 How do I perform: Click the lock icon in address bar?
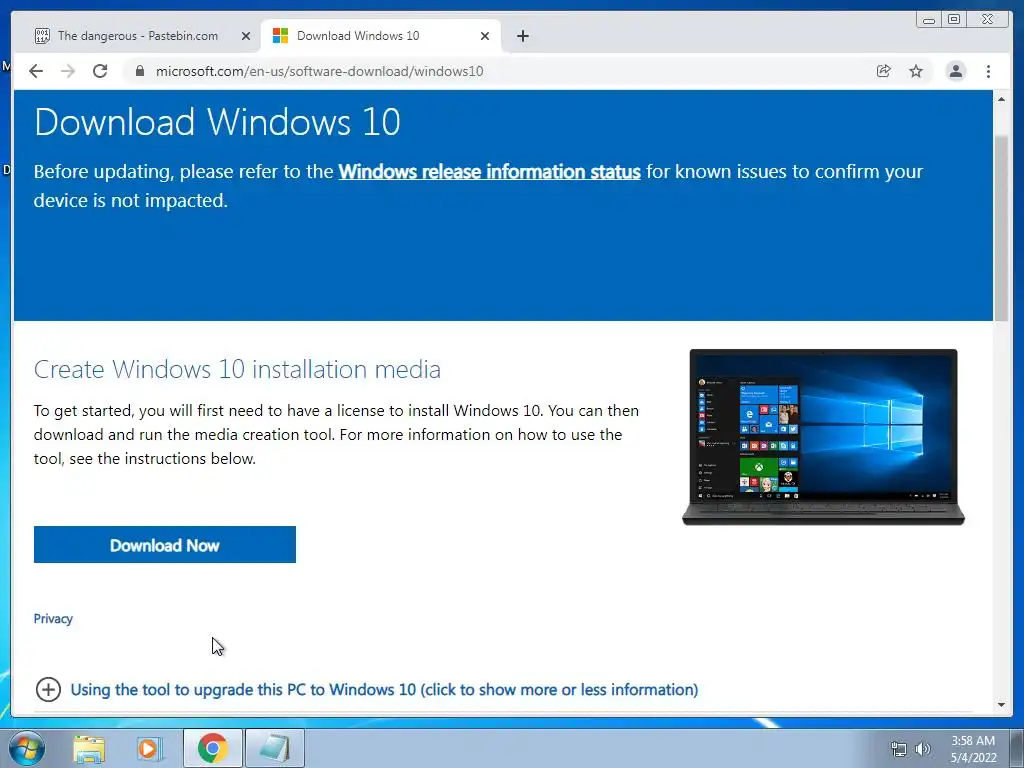[139, 71]
